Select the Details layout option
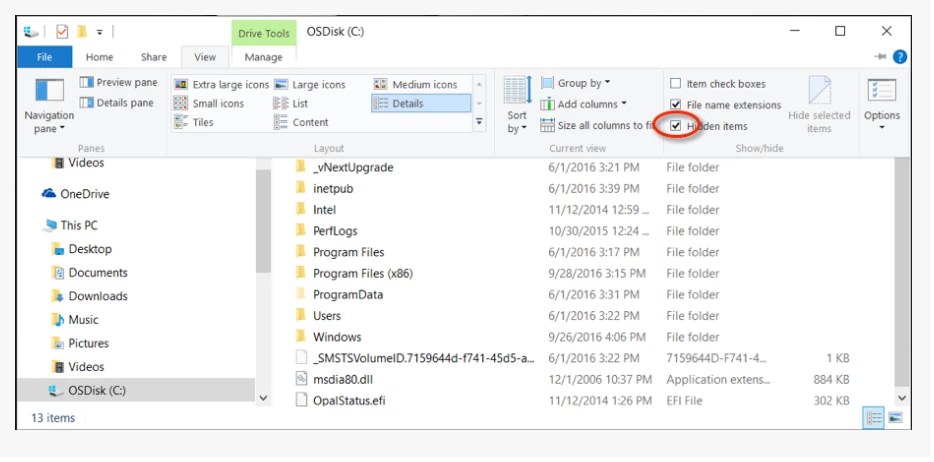This screenshot has width=934, height=462. [x=421, y=104]
